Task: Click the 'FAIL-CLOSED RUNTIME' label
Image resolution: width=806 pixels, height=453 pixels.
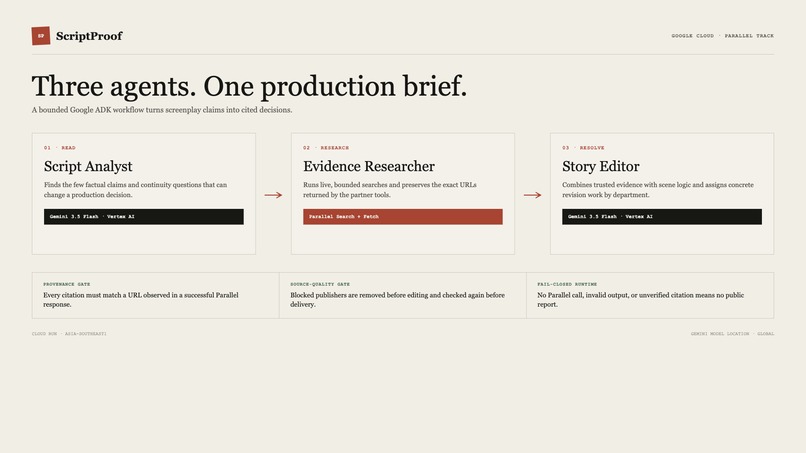Action: [x=567, y=284]
